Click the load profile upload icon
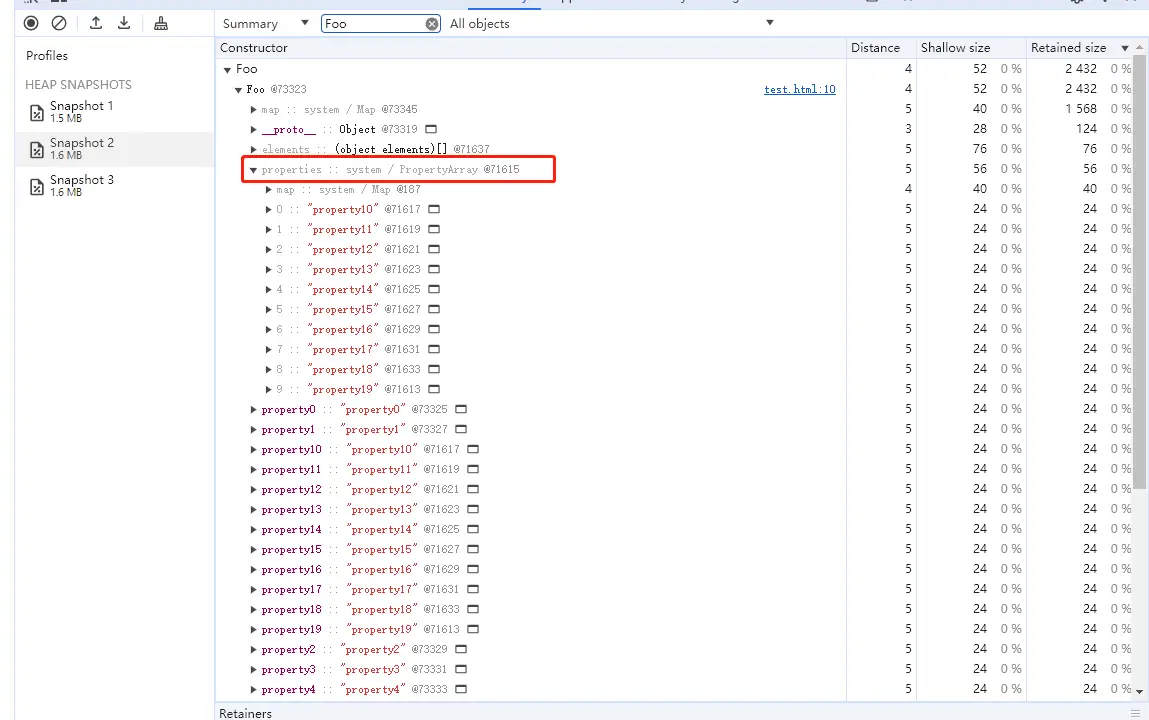 click(x=96, y=23)
